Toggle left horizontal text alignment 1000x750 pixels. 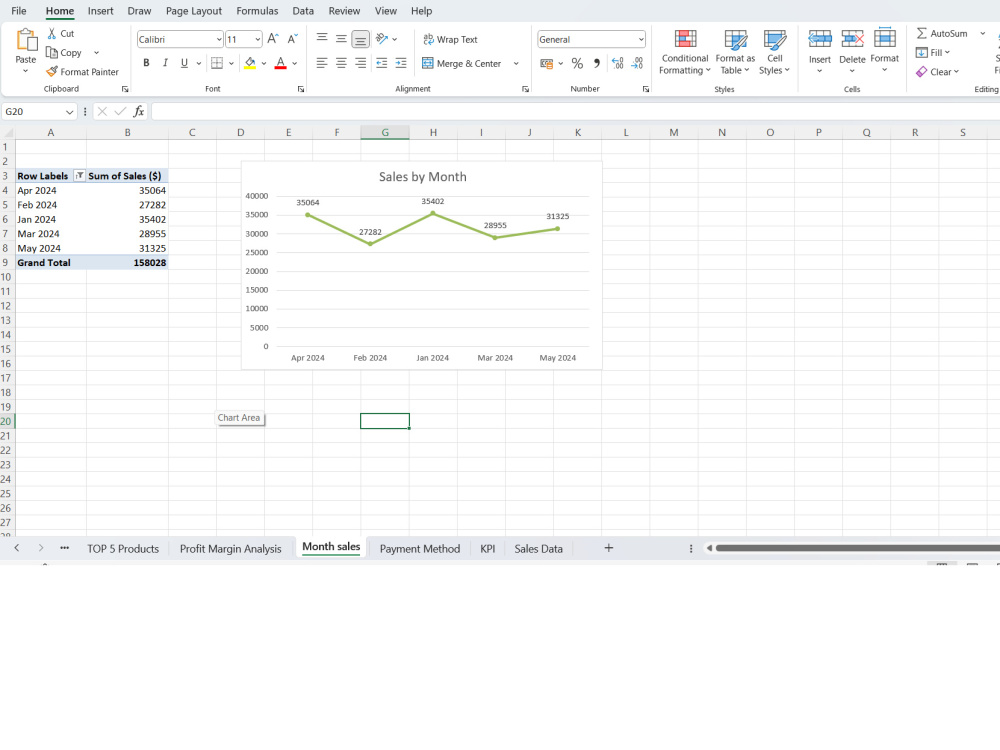click(322, 63)
